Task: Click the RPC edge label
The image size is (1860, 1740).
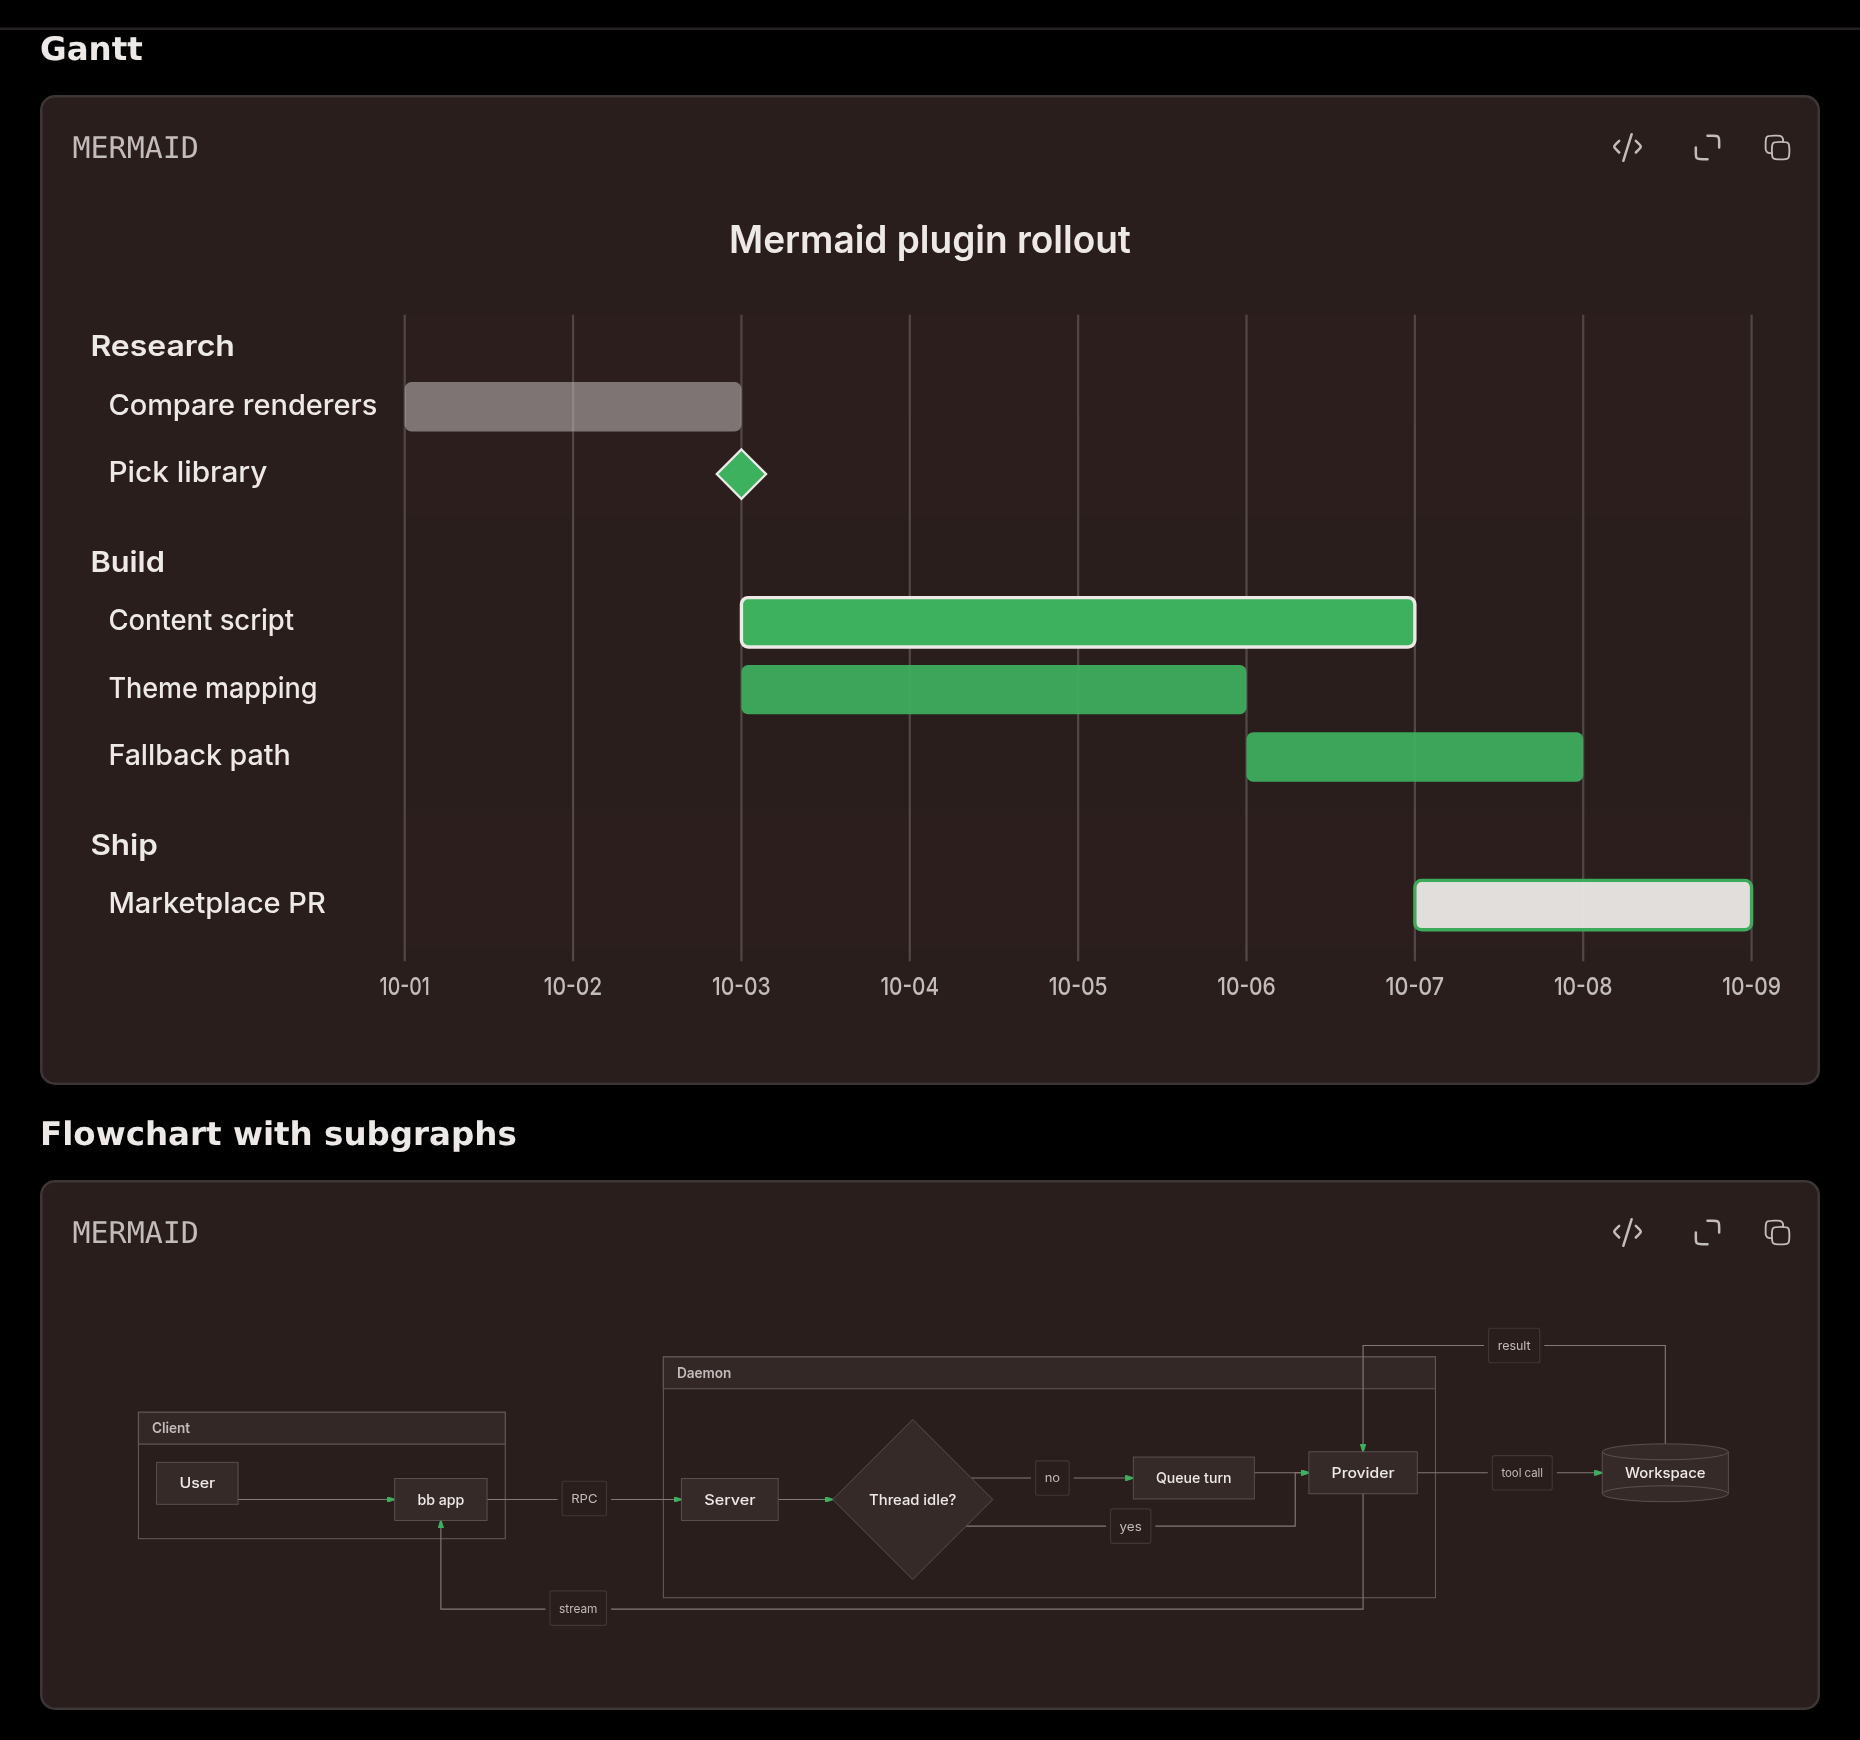Action: pos(584,1499)
